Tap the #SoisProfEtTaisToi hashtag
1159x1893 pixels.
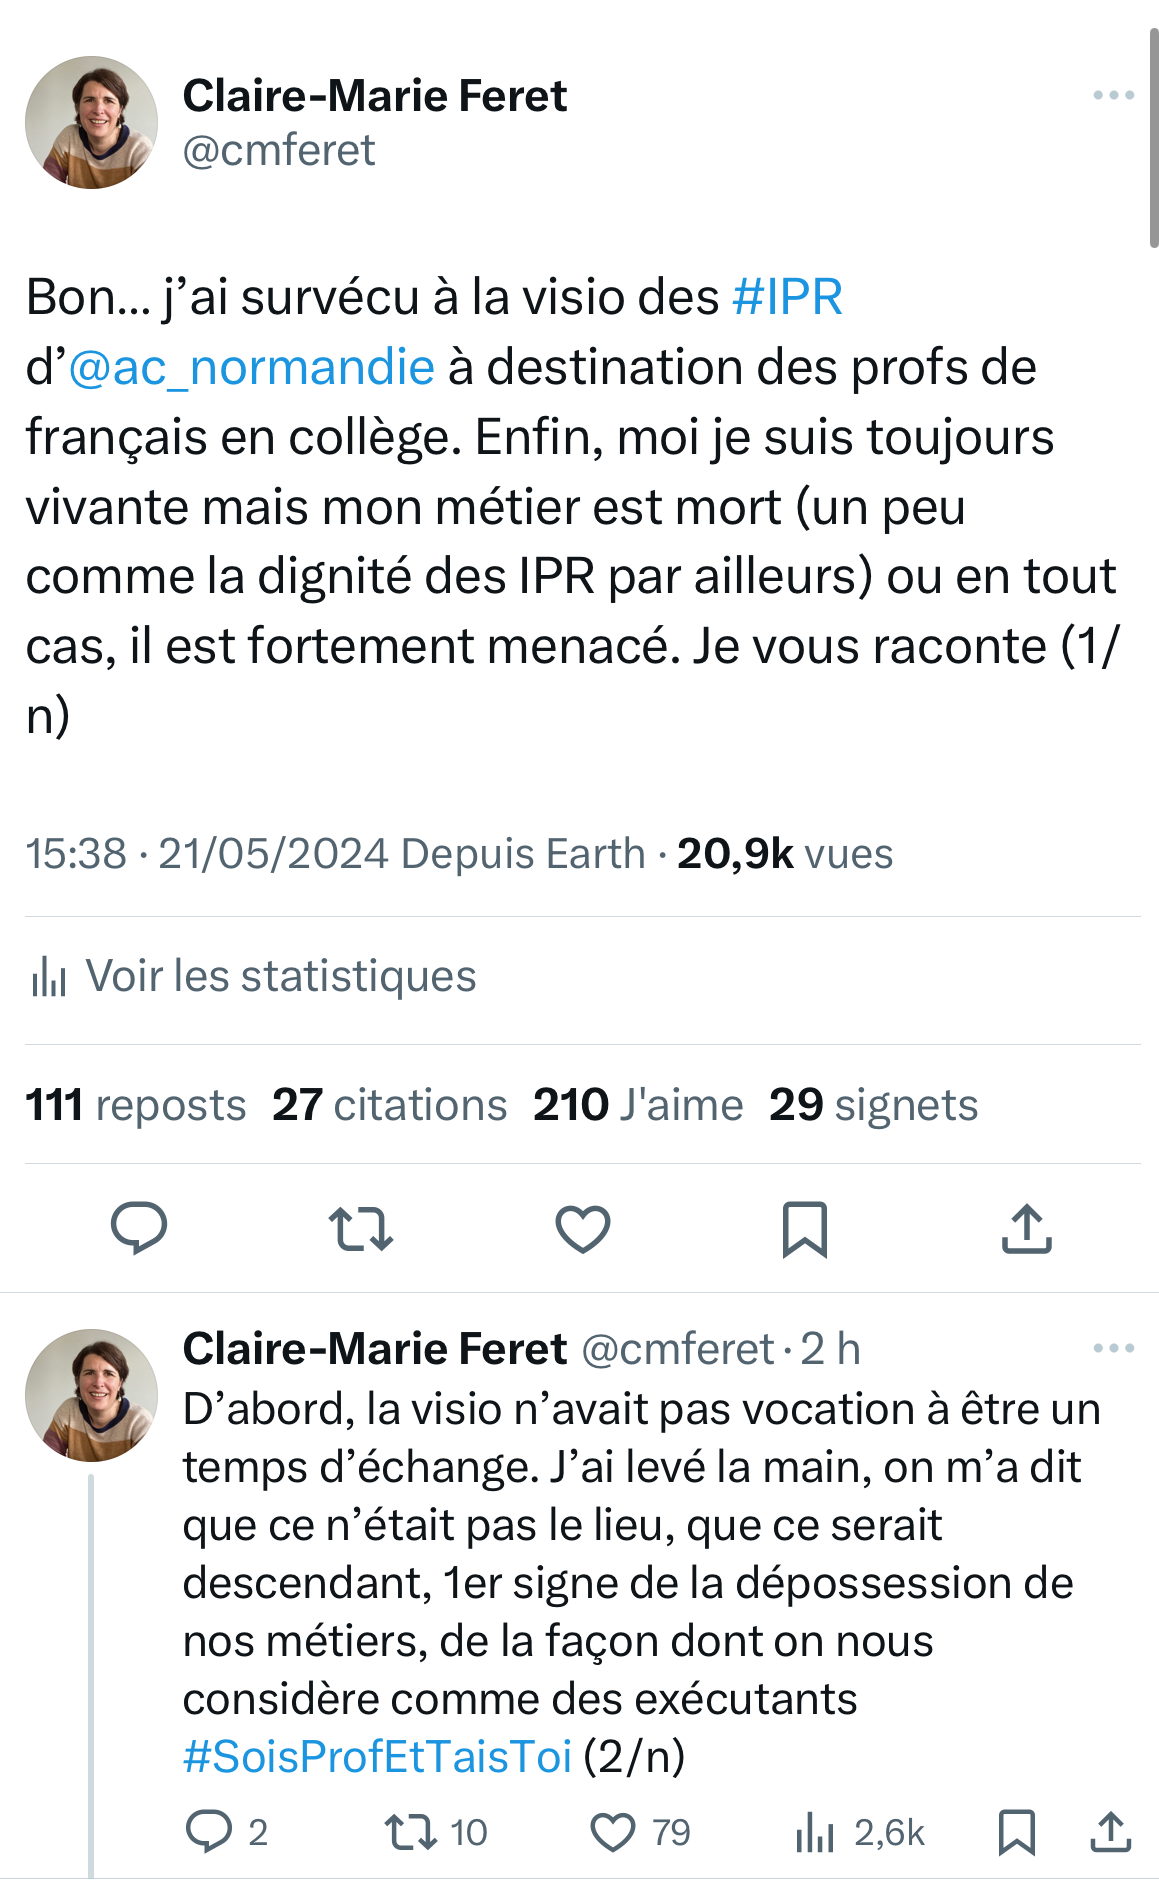[377, 1756]
